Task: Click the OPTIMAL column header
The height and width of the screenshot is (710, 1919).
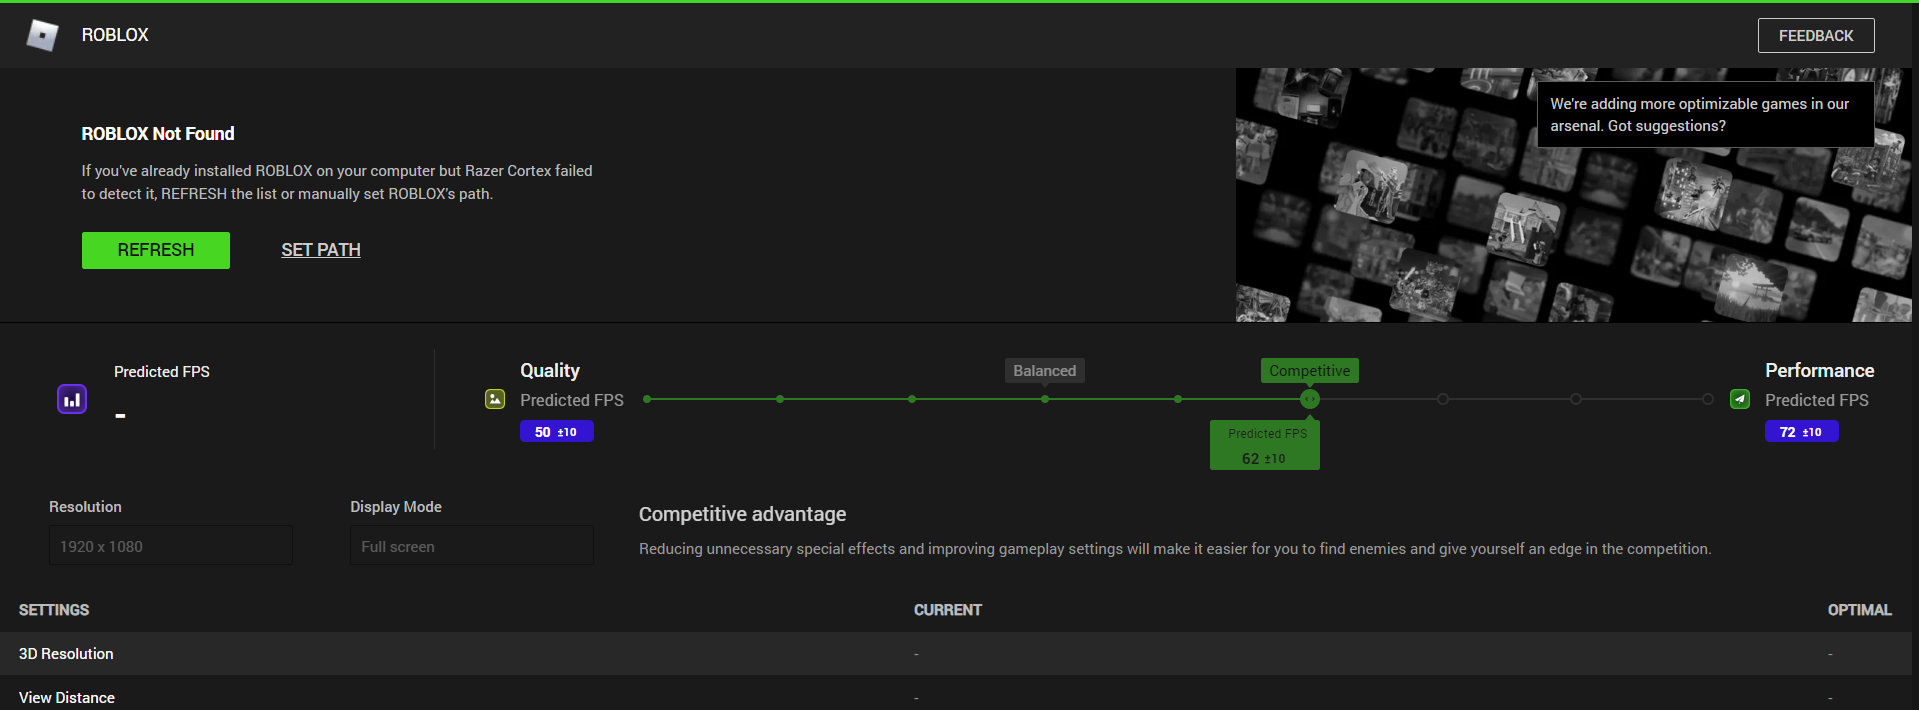Action: [x=1859, y=610]
